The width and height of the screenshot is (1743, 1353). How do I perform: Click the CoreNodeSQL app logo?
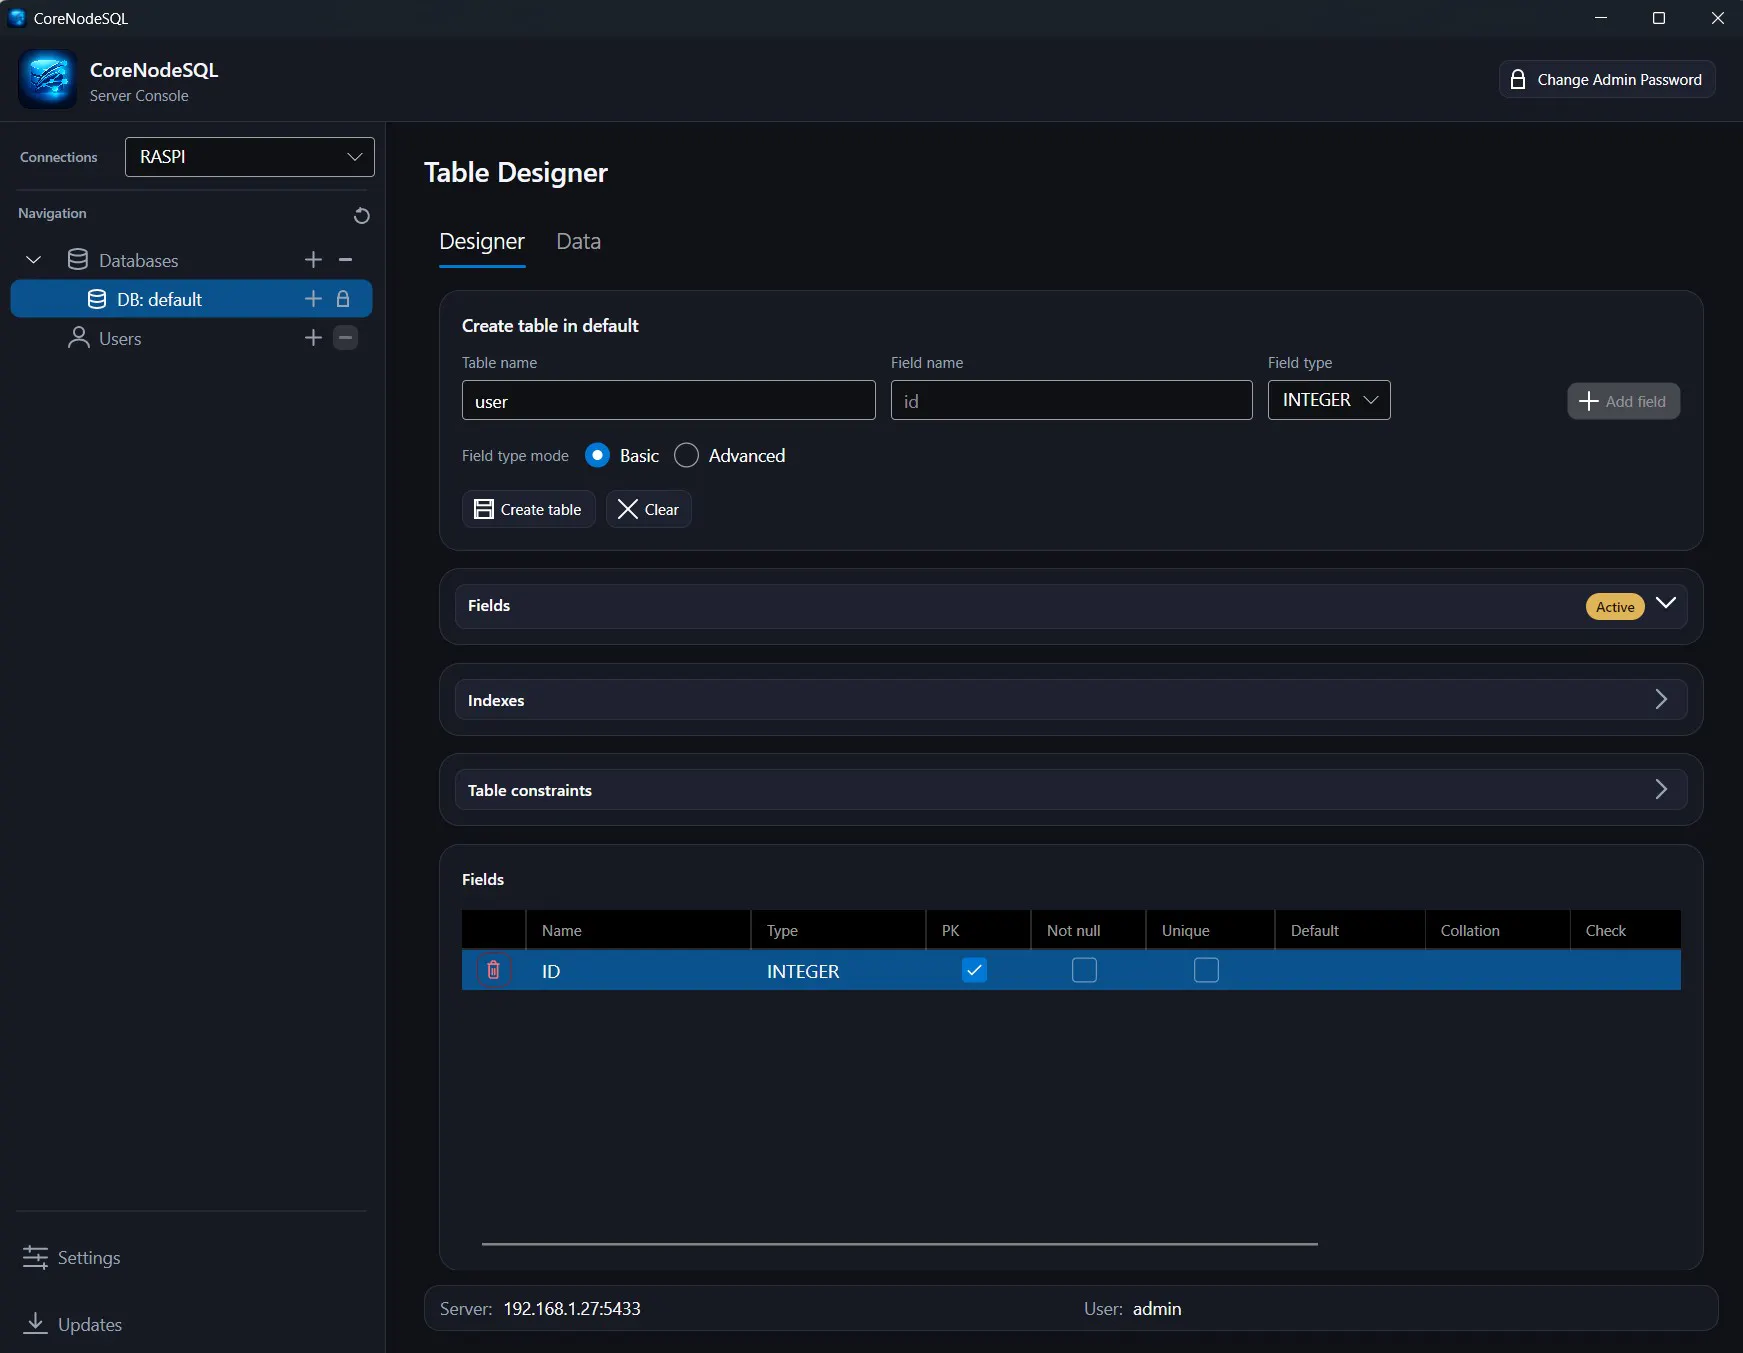47,79
